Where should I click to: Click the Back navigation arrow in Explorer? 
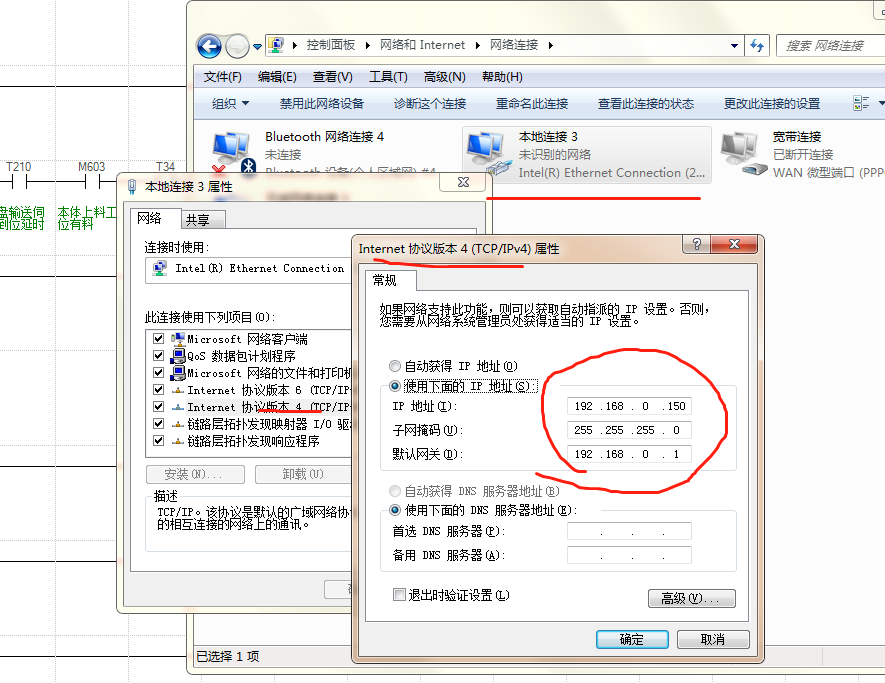click(x=209, y=45)
